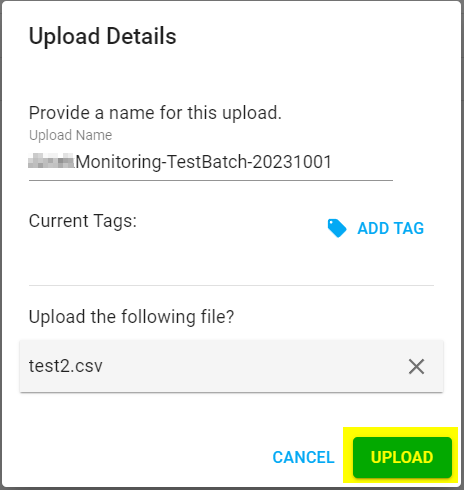The height and width of the screenshot is (490, 464).
Task: Select the test2.csv file name text
Action: click(x=66, y=366)
